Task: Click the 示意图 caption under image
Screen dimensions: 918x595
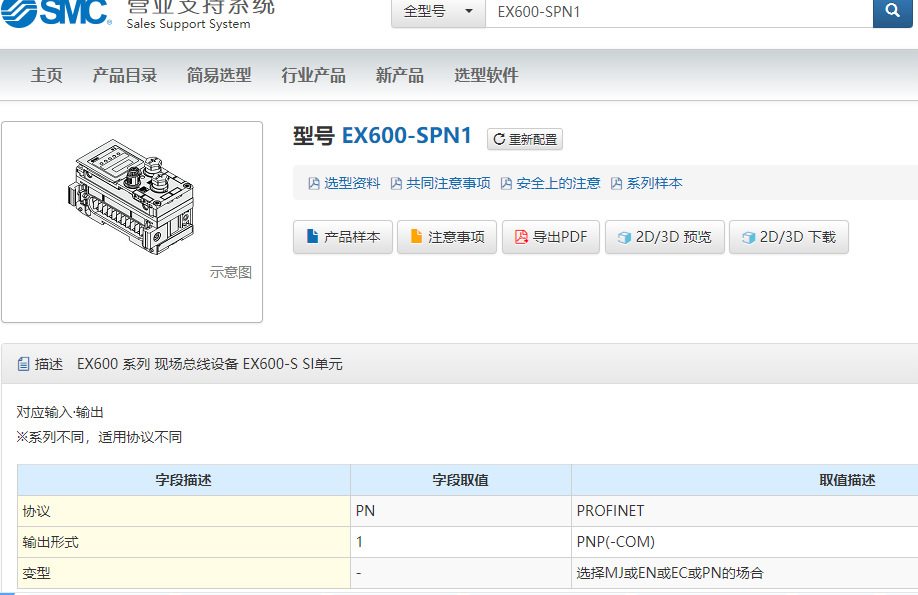Action: (x=231, y=272)
